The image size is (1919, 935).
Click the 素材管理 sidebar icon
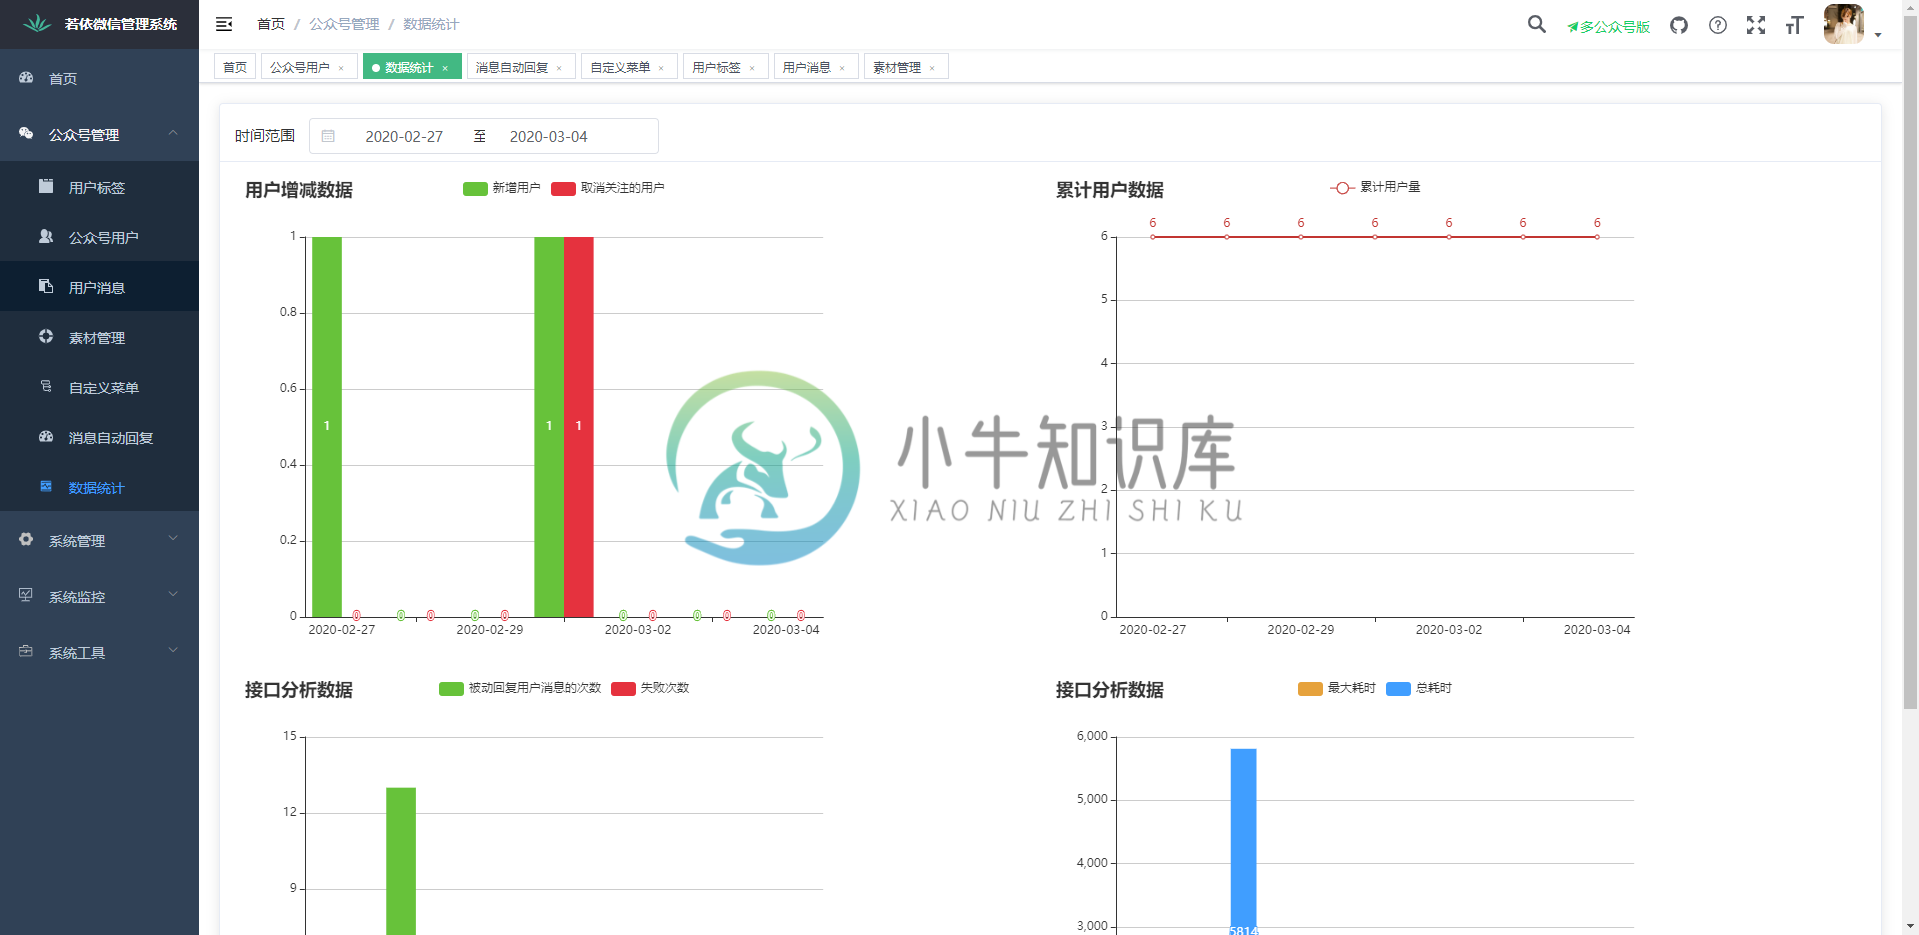tap(46, 336)
